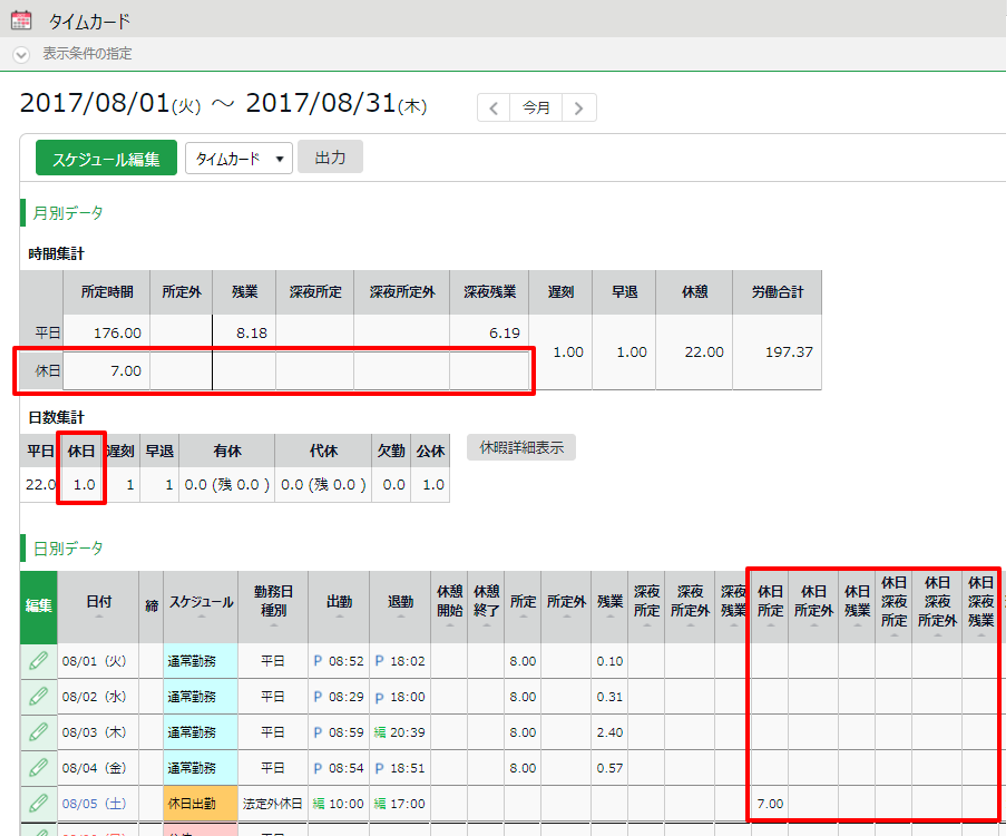Click 休暇詳細表示 button
The width and height of the screenshot is (1007, 836).
[x=521, y=447]
